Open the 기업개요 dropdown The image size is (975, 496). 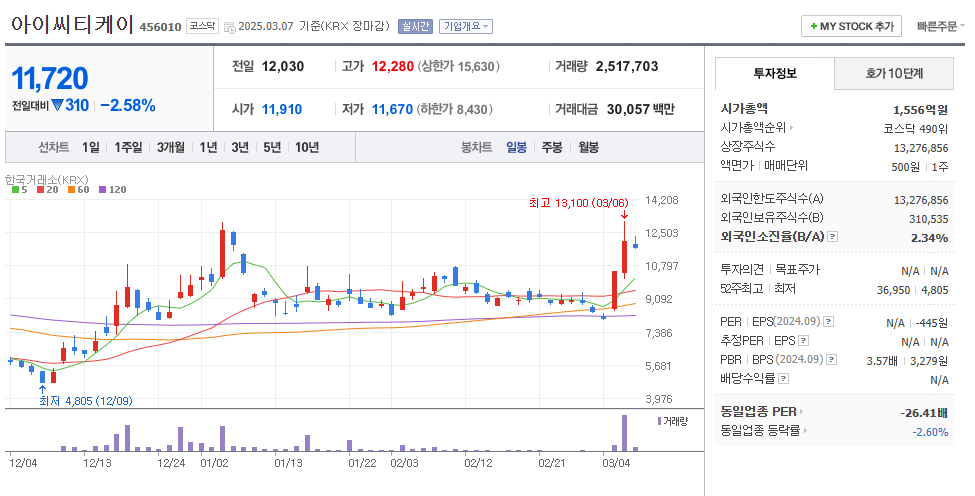click(x=466, y=26)
